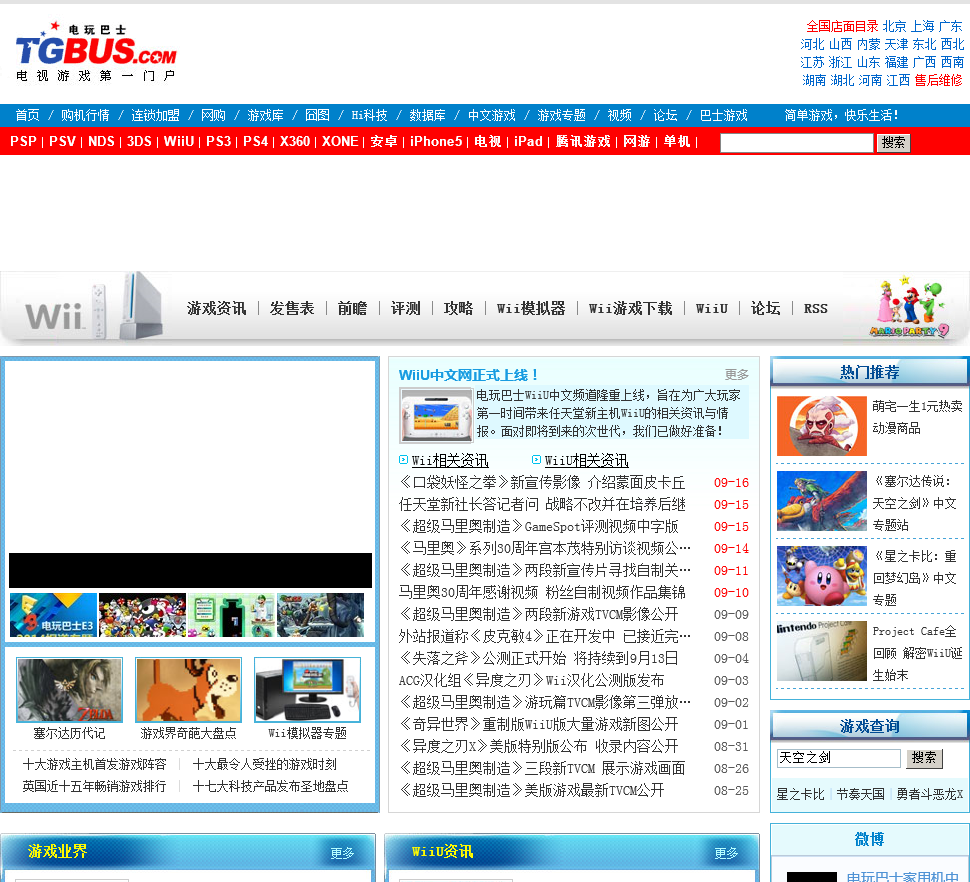Viewport: 970px width, 882px height.
Task: Click 更多 in the 游戏业界 header
Action: [x=342, y=854]
